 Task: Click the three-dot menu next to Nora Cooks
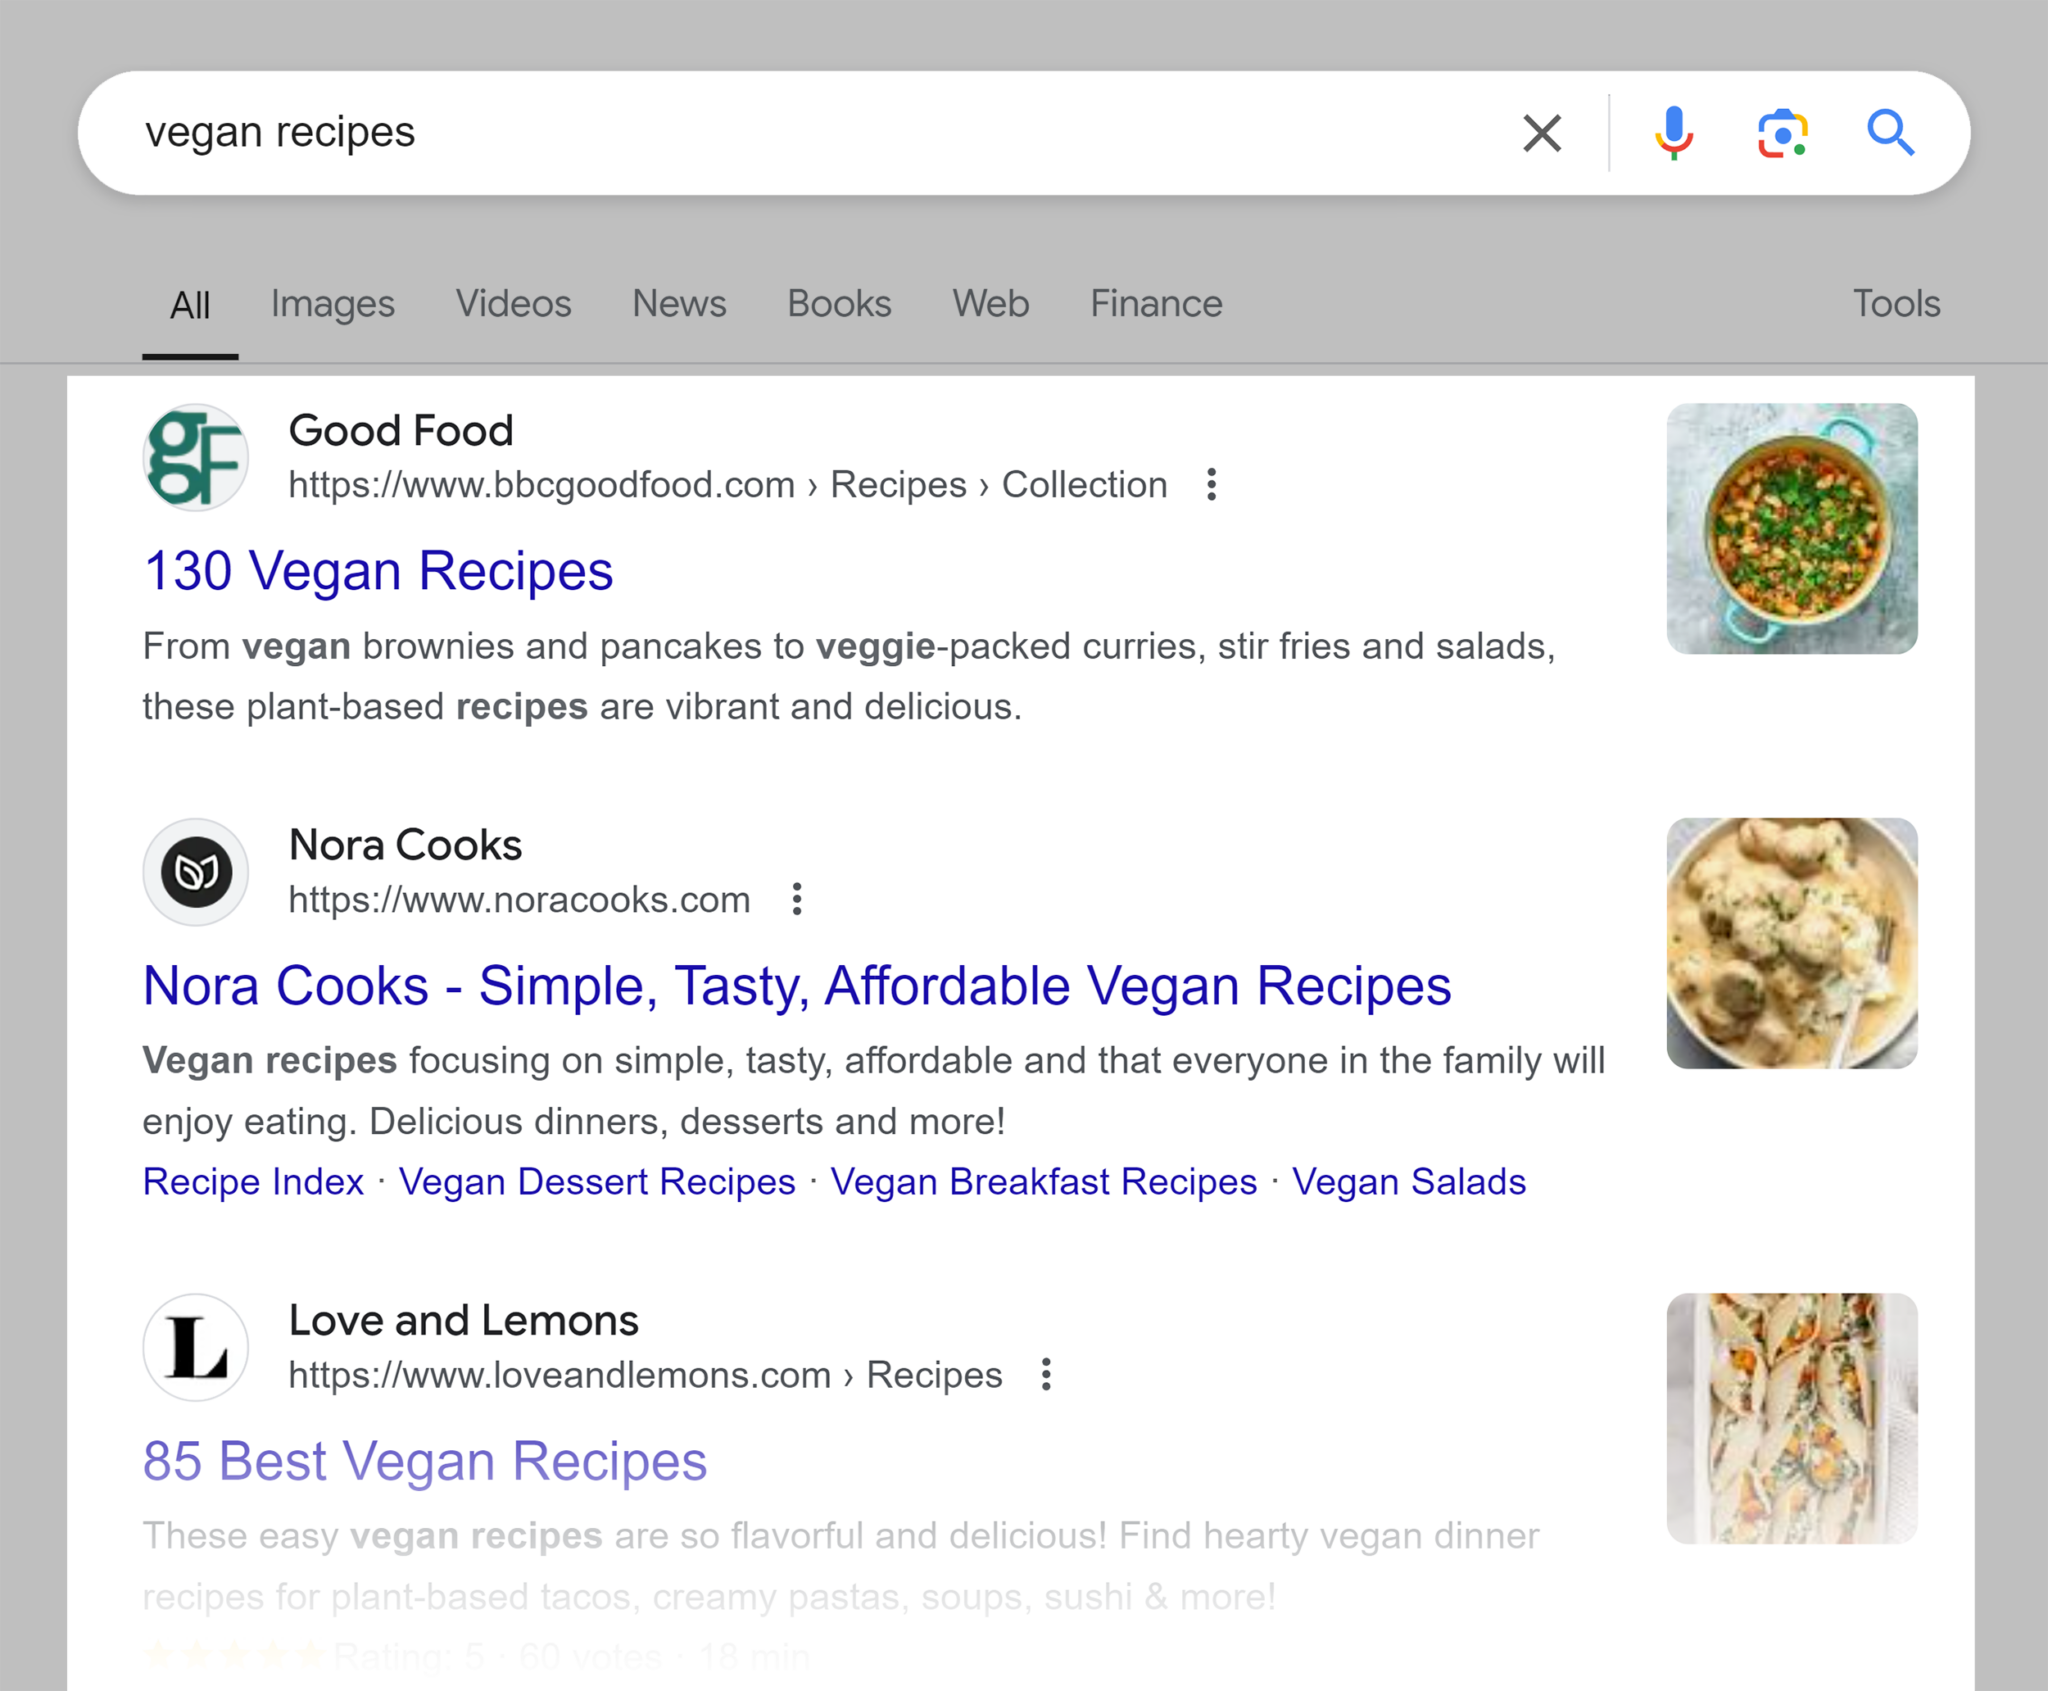coord(798,897)
